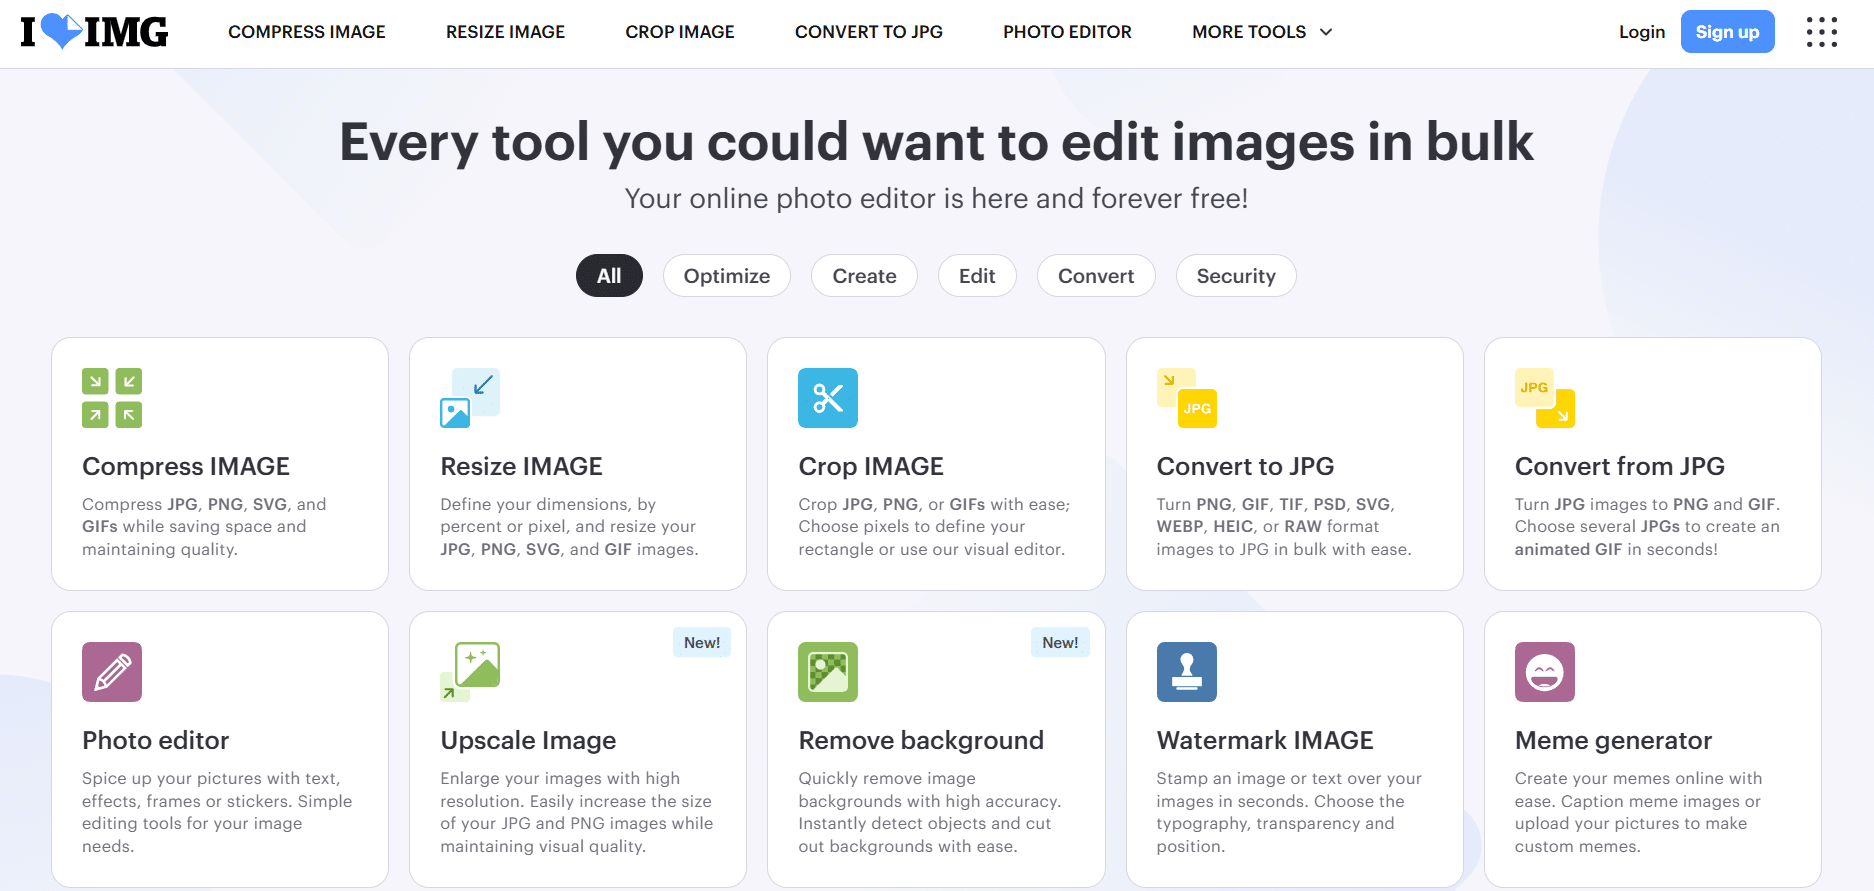Open PHOTO EDITOR in the top menu
1874x891 pixels.
click(x=1067, y=32)
